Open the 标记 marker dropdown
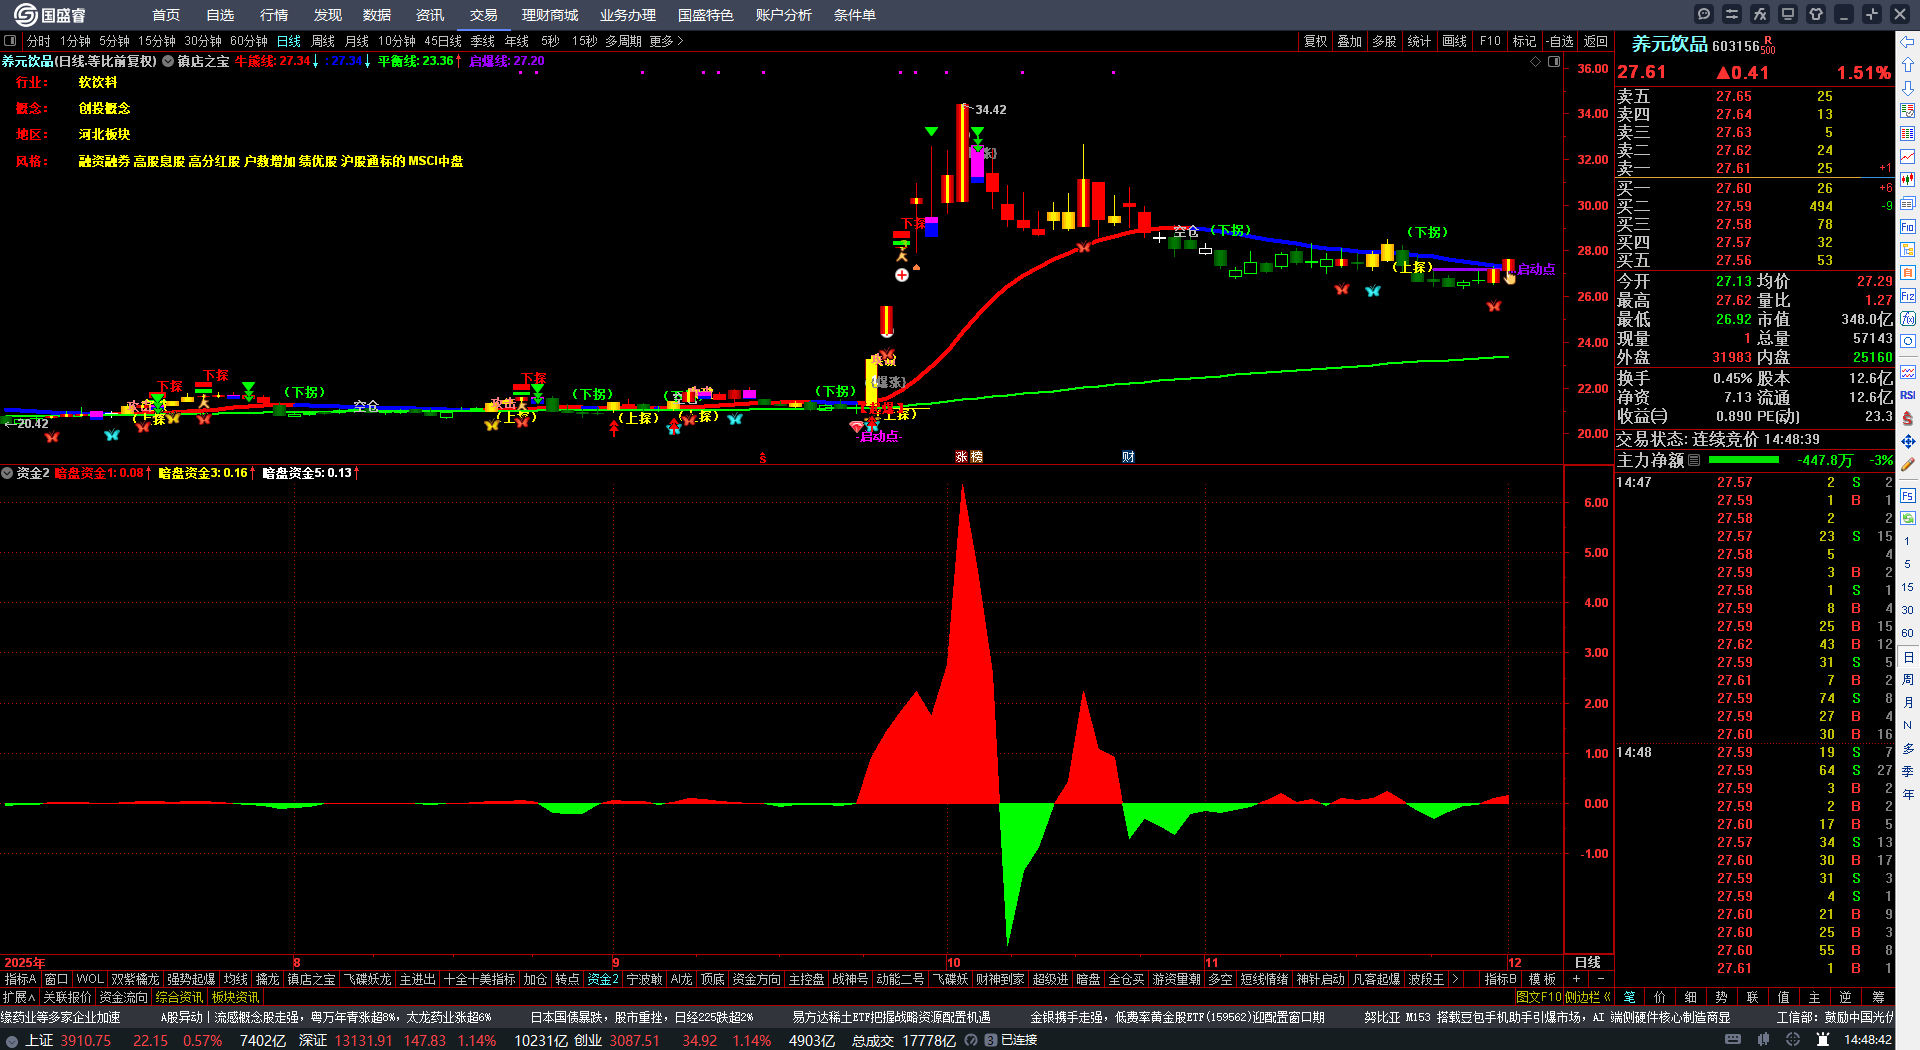Image resolution: width=1920 pixels, height=1050 pixels. 1524,41
